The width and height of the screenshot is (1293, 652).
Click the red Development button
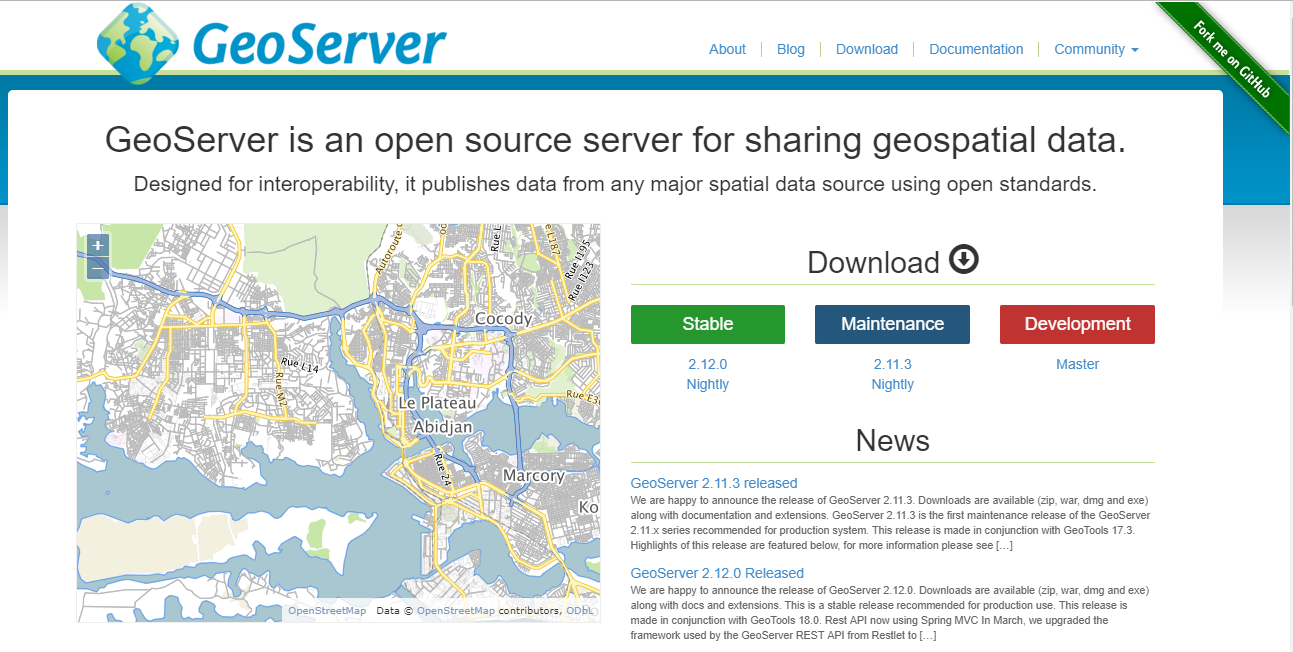pyautogui.click(x=1077, y=324)
